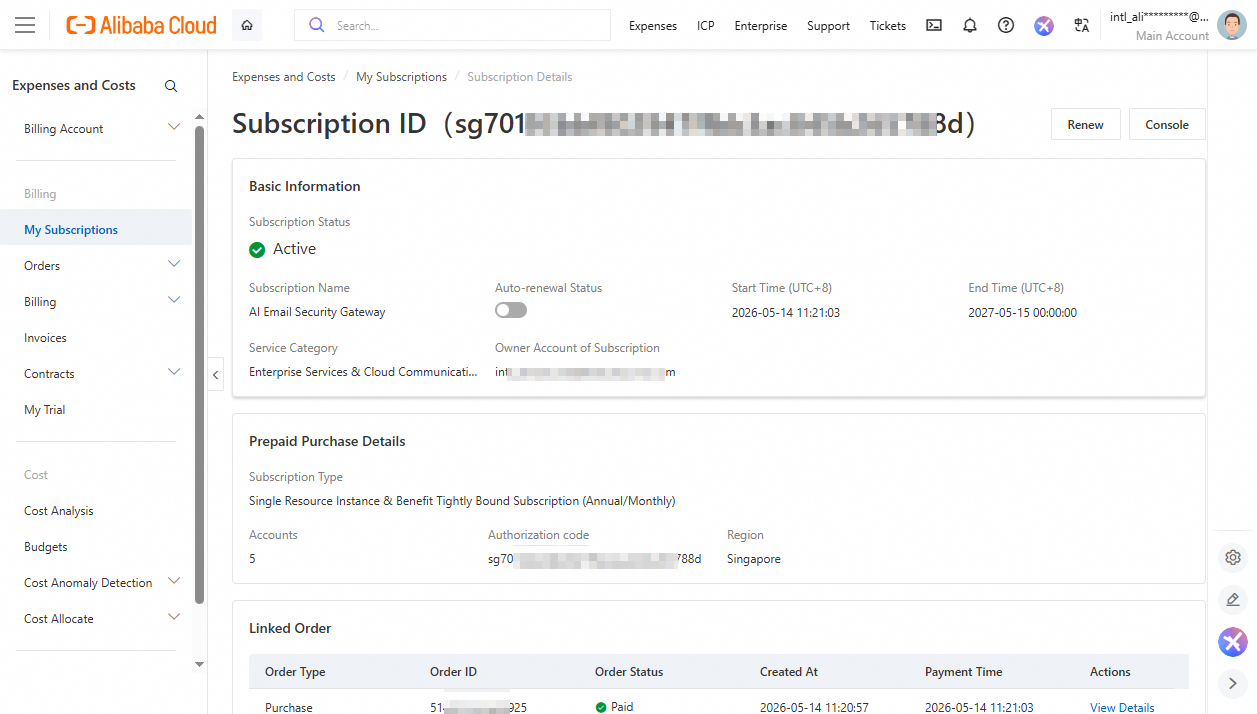
Task: Collapse the left sidebar with arrow handle
Action: pos(216,375)
